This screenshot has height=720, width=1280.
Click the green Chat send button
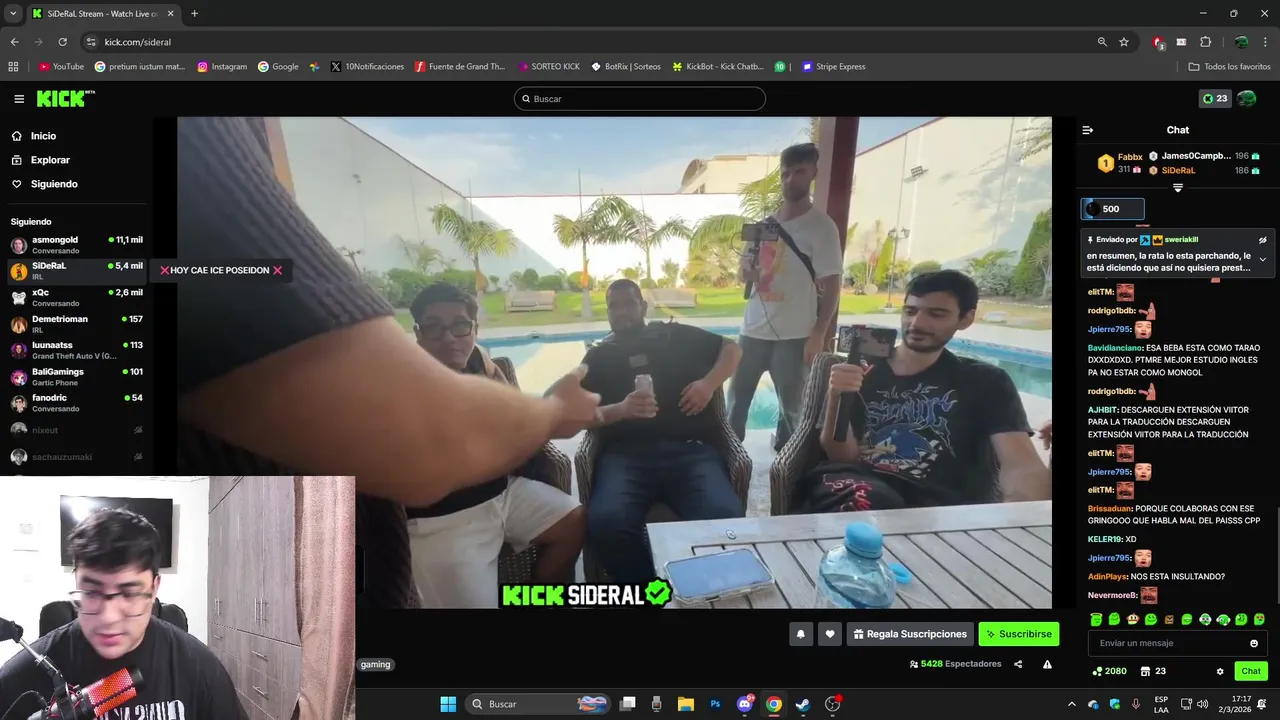[x=1251, y=671]
